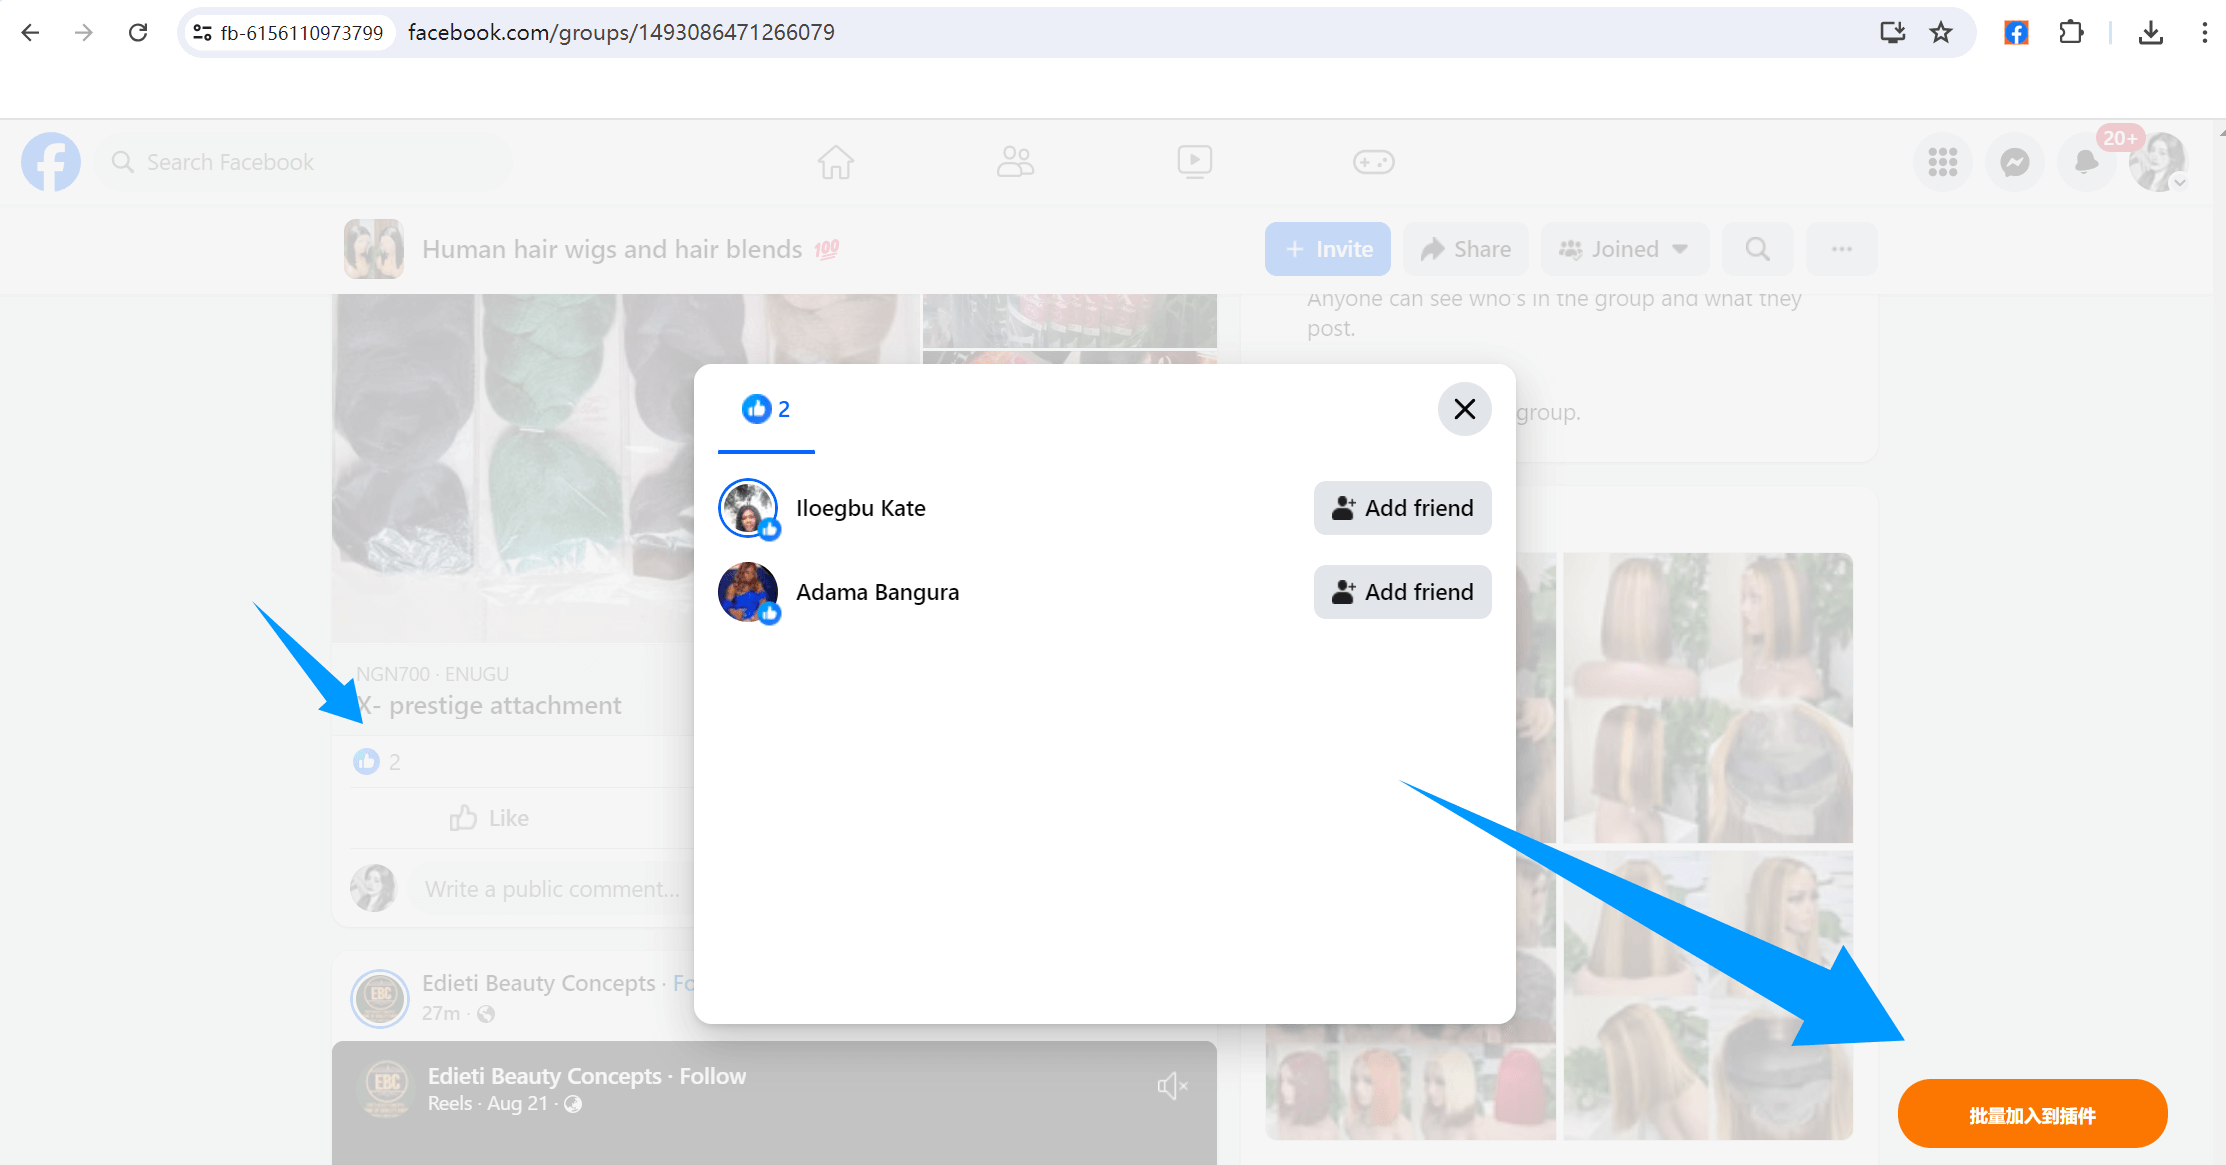Screen dimensions: 2226x1165
Task: Open the Facebook menu grid icon
Action: pos(1942,162)
